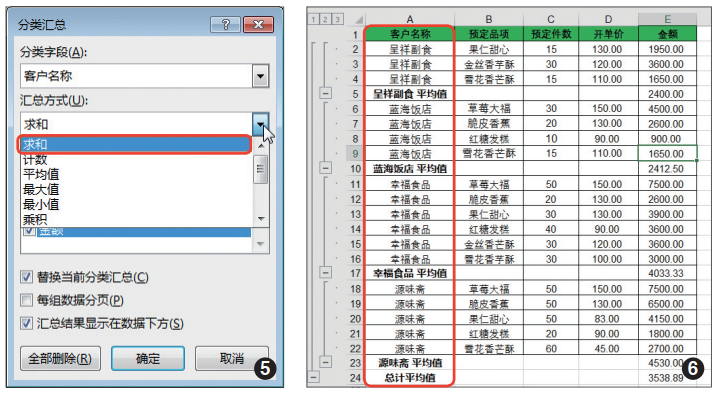The height and width of the screenshot is (397, 719).
Task: Click the 客户名称 header cell
Action: [409, 34]
